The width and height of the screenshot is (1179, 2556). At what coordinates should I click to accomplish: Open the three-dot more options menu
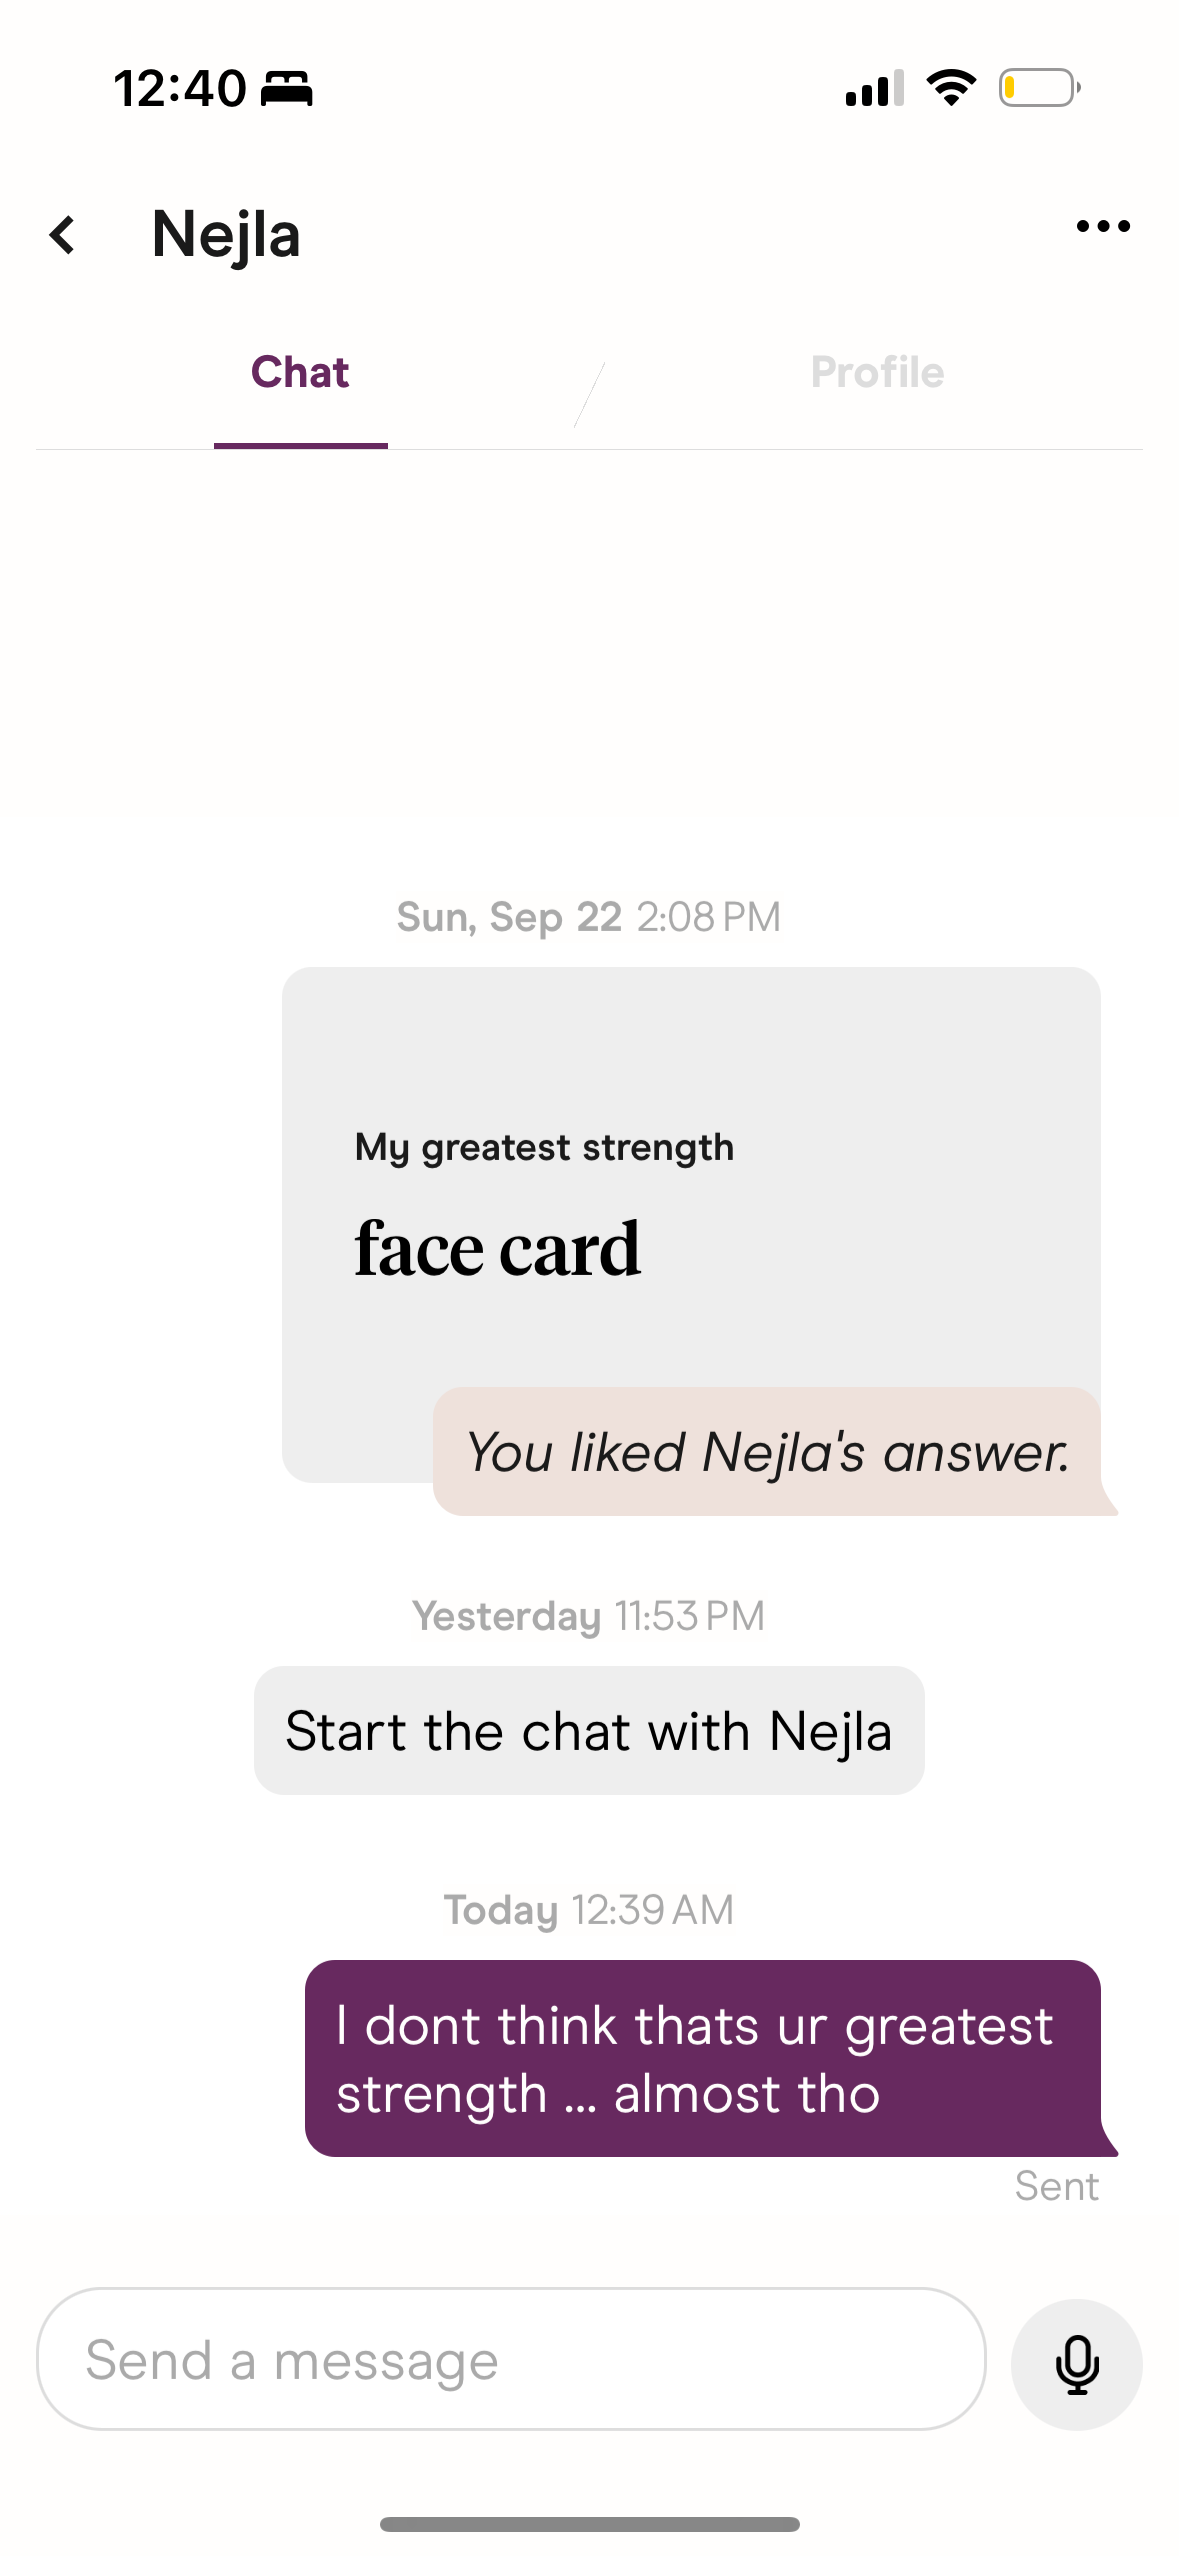click(1103, 227)
